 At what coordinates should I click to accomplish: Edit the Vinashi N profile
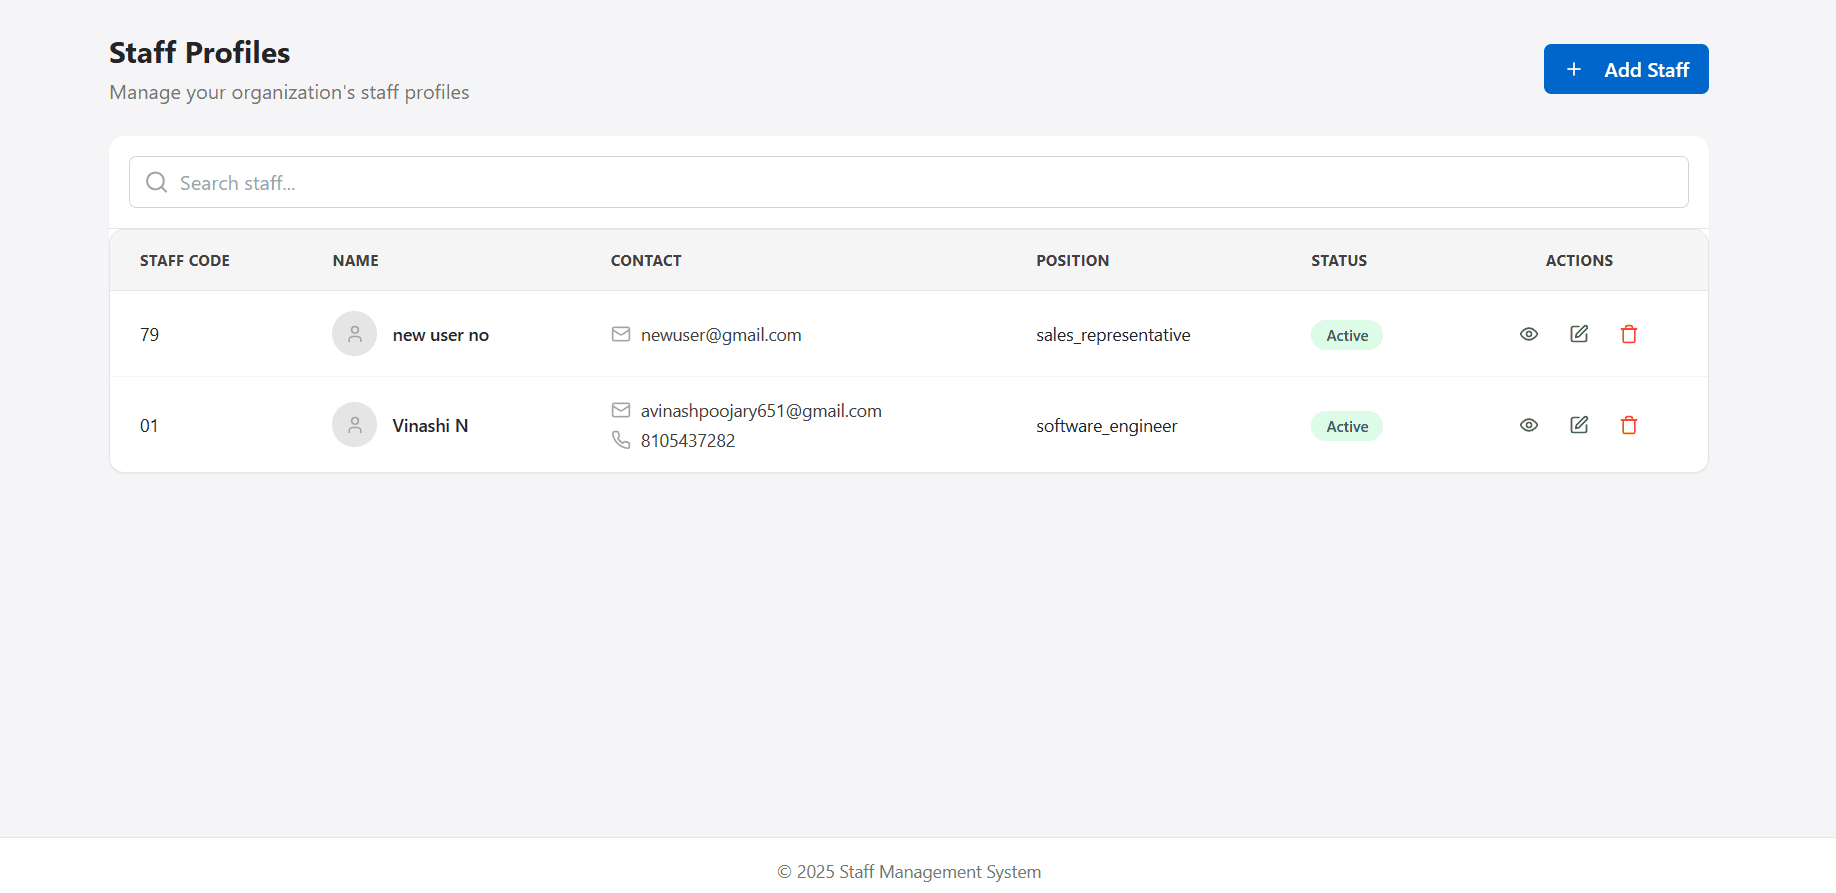click(x=1579, y=425)
